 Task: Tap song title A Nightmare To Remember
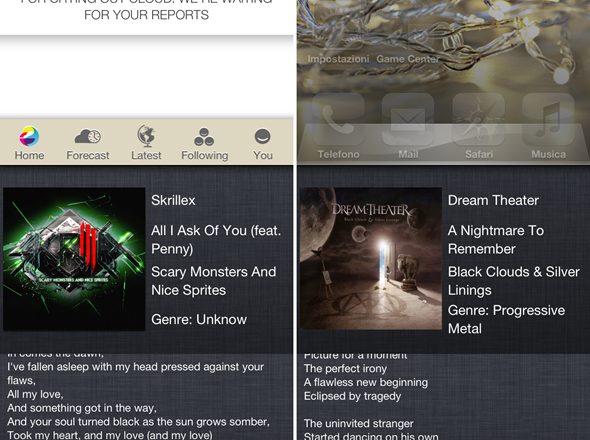coord(496,240)
